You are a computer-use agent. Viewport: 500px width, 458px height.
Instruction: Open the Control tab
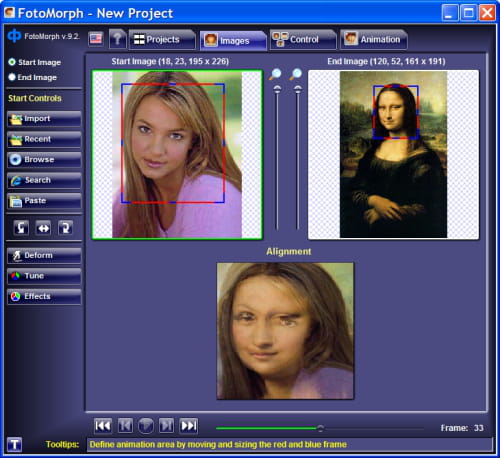(x=303, y=39)
